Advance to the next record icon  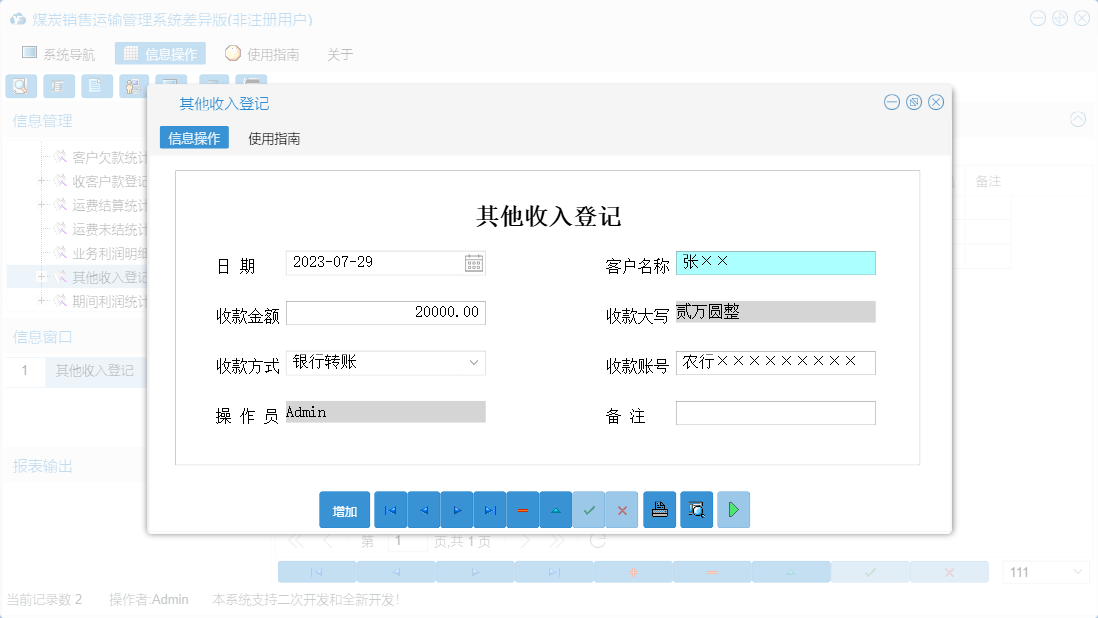tap(457, 509)
